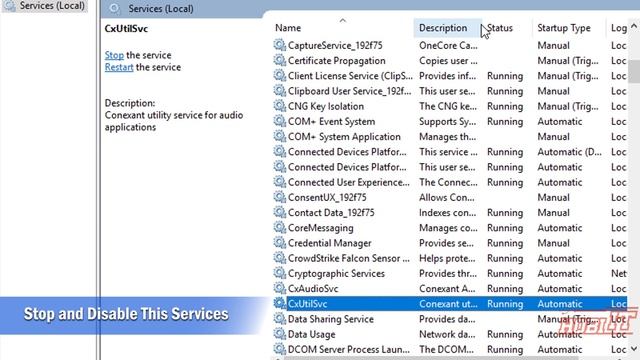This screenshot has height=360, width=640.
Task: Click 'Allows Con...' description cell
Action: (x=447, y=197)
